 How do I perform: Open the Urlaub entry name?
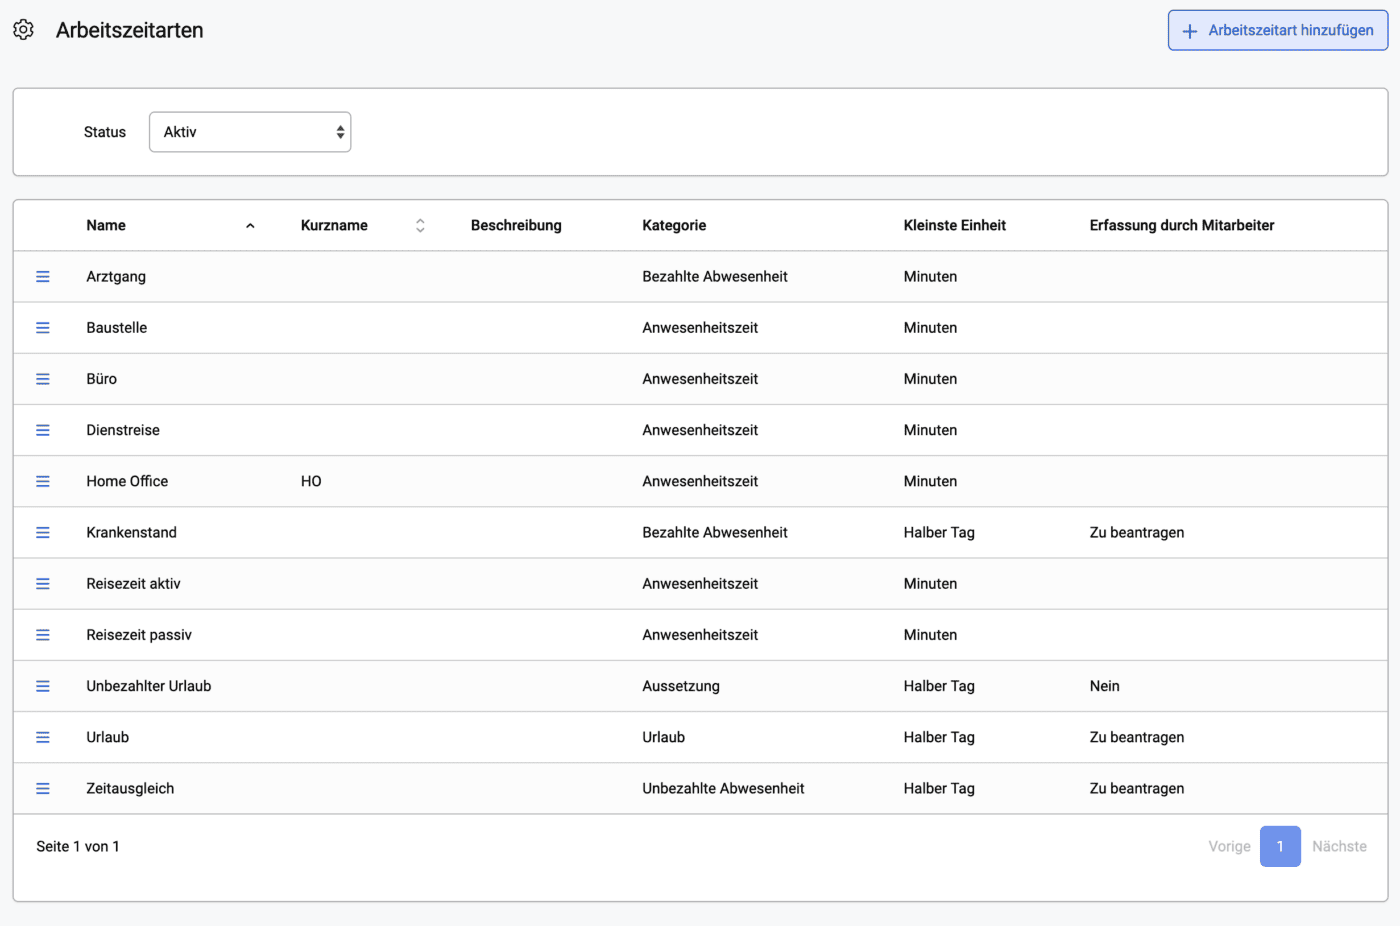coord(108,737)
